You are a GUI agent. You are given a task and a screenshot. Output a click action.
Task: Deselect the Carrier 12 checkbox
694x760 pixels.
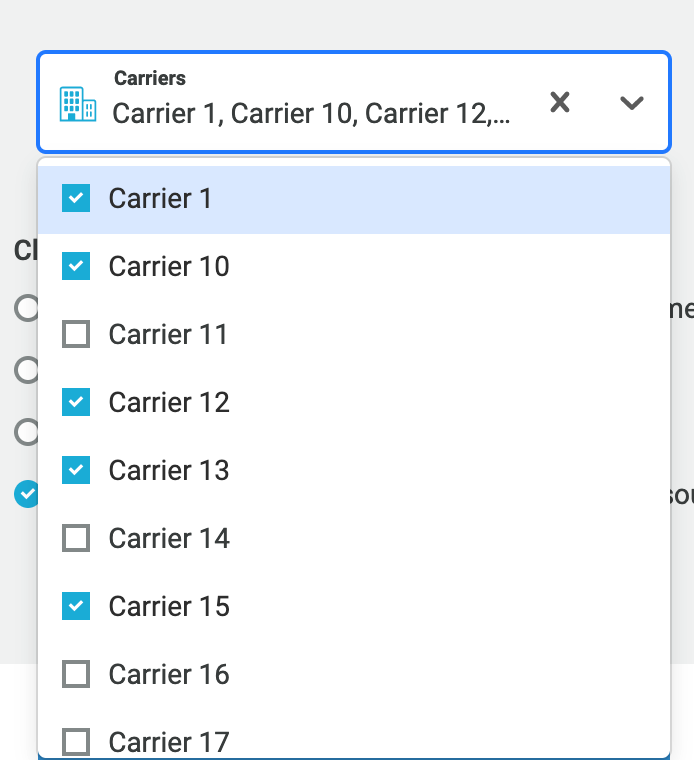coord(76,402)
